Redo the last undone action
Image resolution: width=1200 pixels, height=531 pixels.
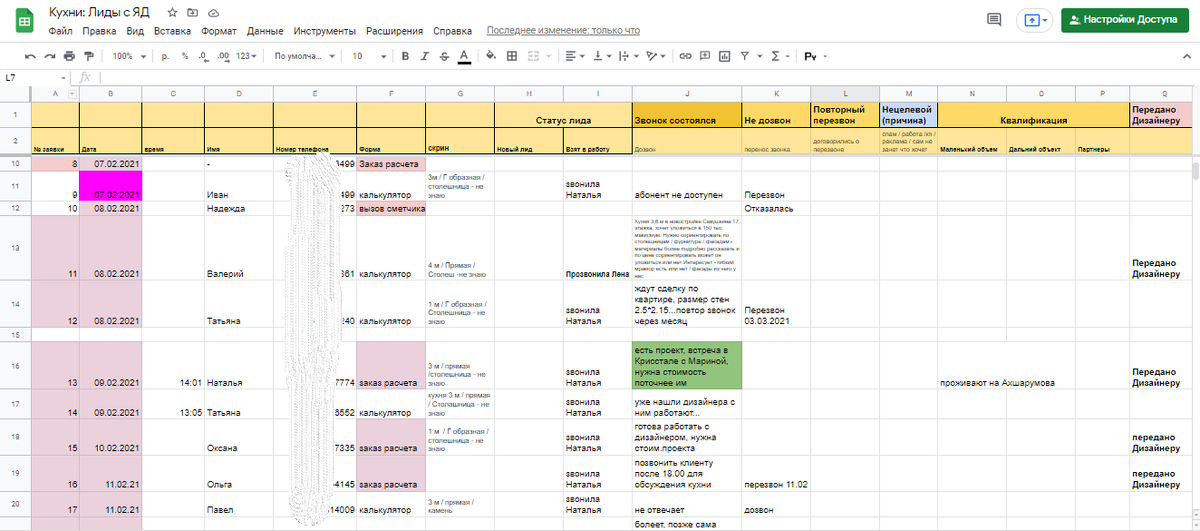tap(50, 56)
